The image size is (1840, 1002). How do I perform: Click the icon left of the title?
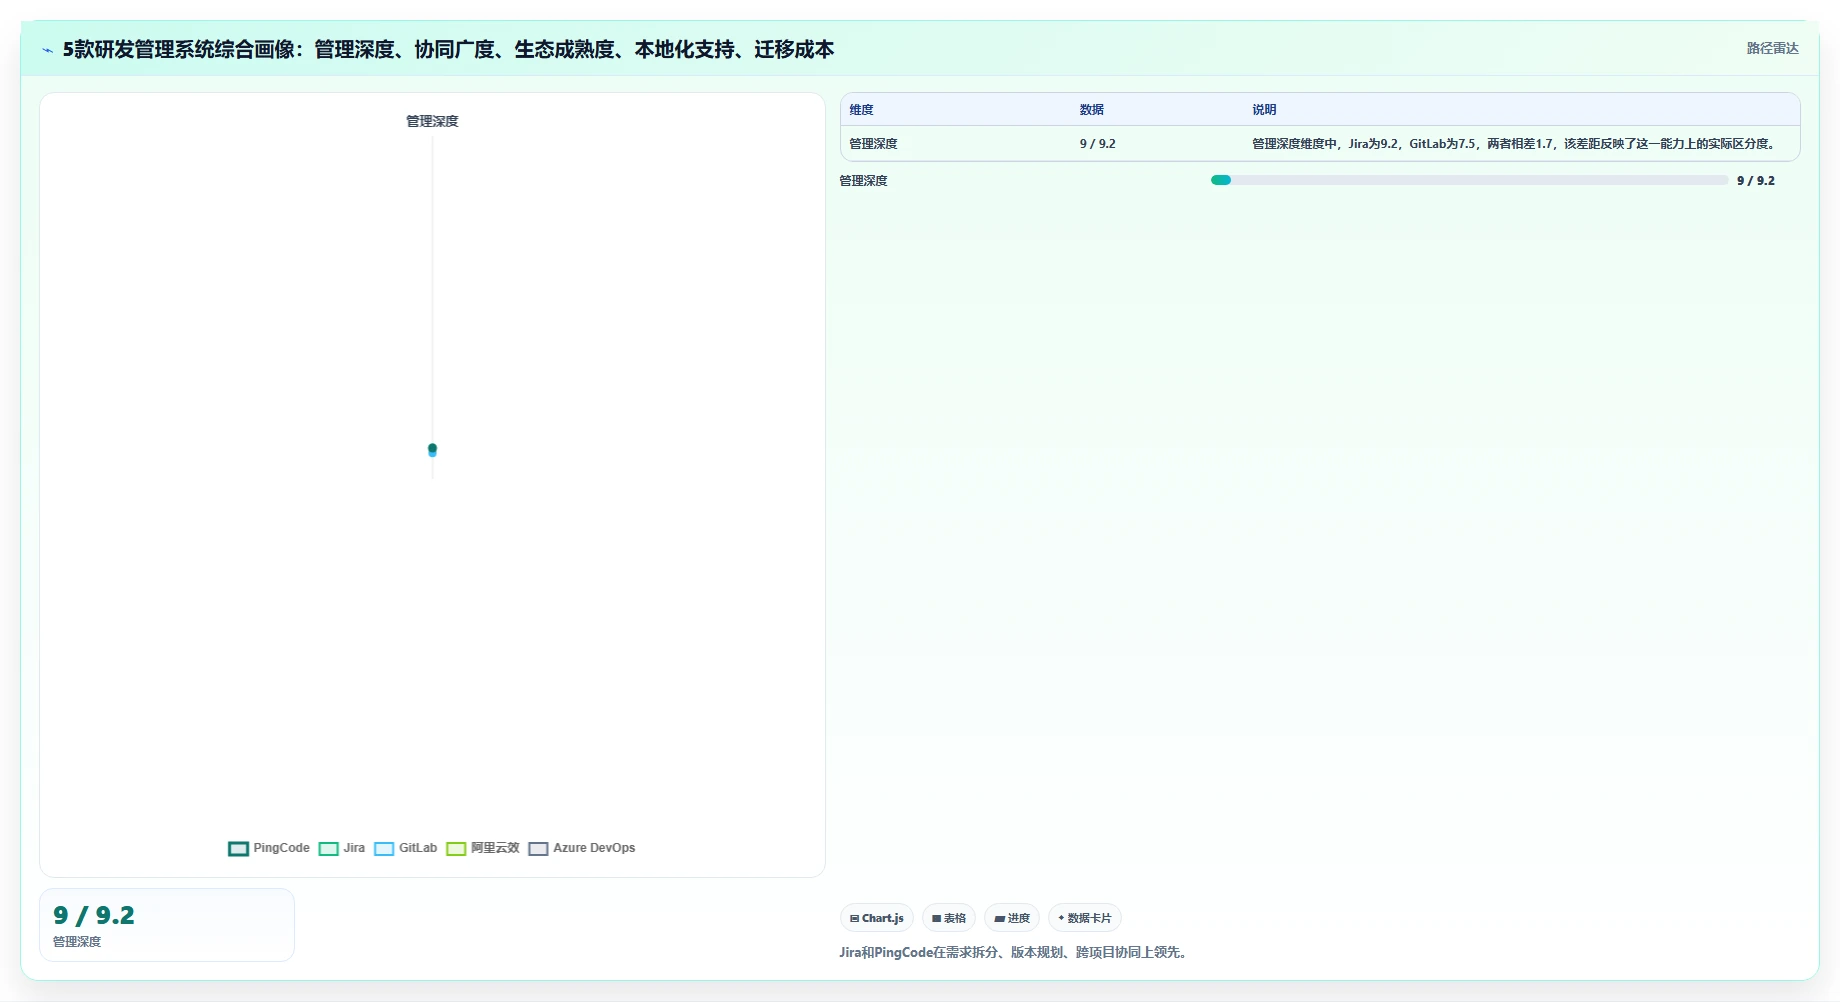click(47, 50)
